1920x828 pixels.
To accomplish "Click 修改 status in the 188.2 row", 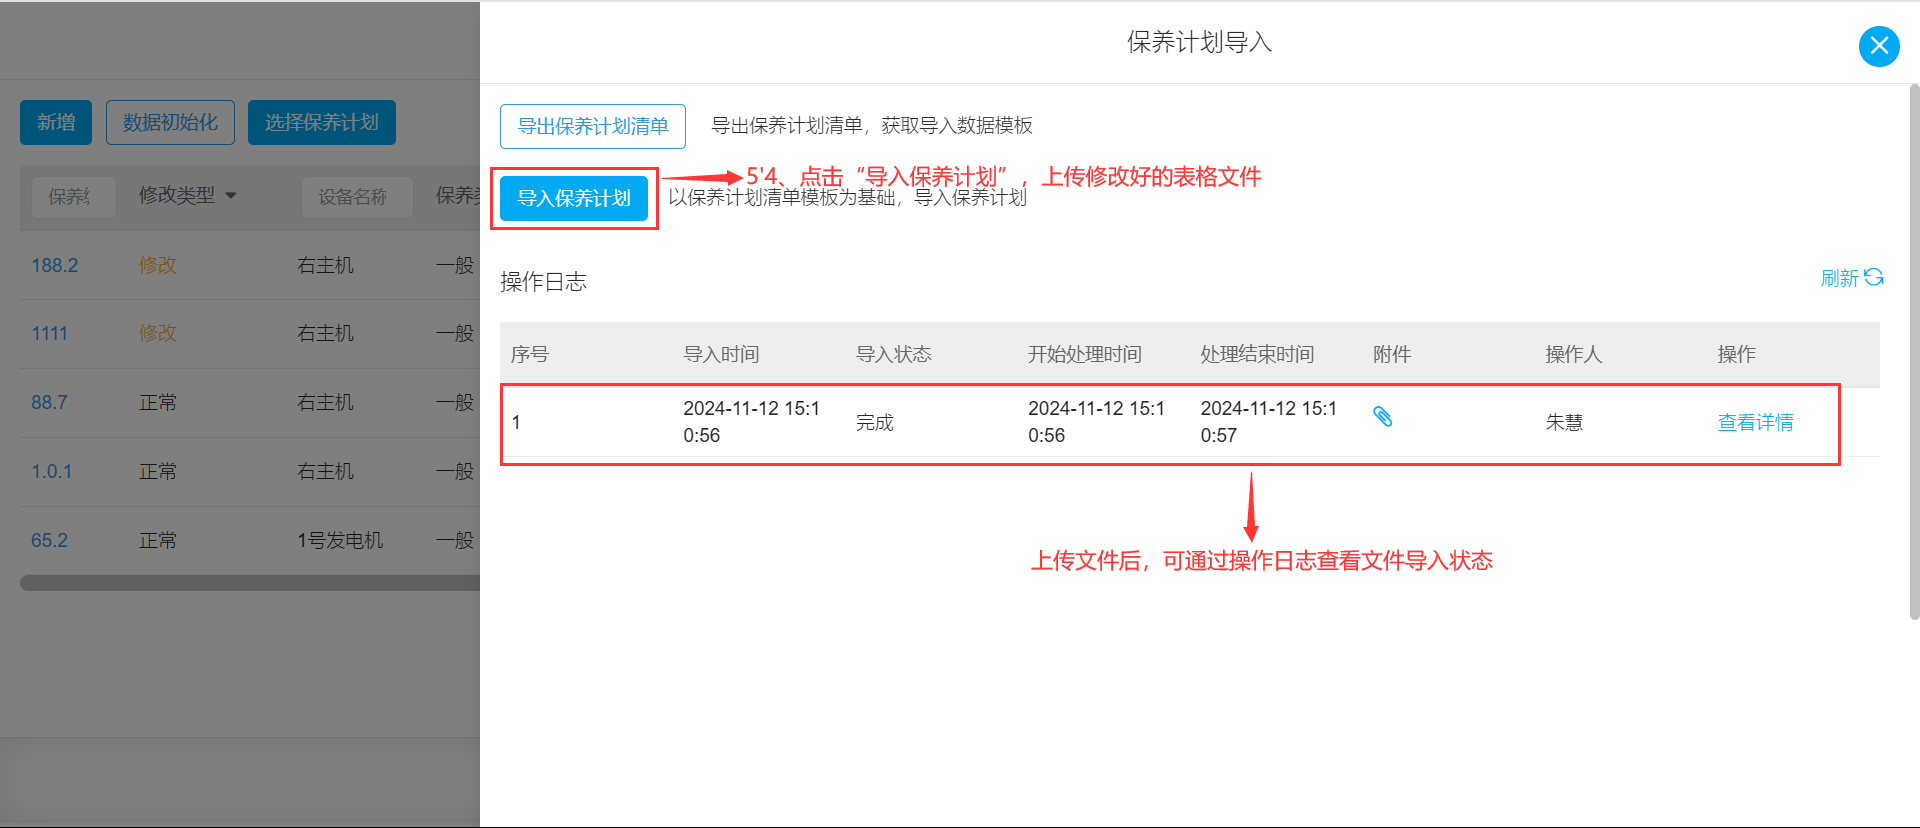I will click(x=157, y=265).
